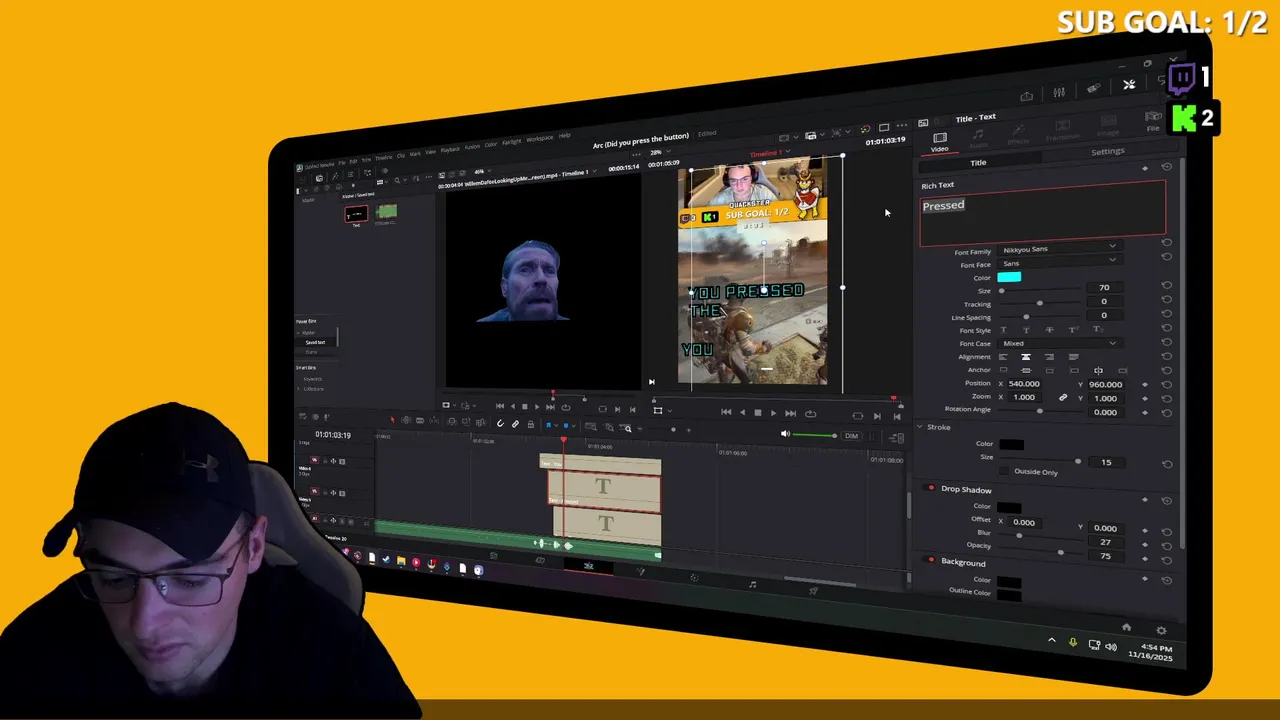
Task: Click the Rich Text field containing Pressed
Action: click(x=1042, y=213)
